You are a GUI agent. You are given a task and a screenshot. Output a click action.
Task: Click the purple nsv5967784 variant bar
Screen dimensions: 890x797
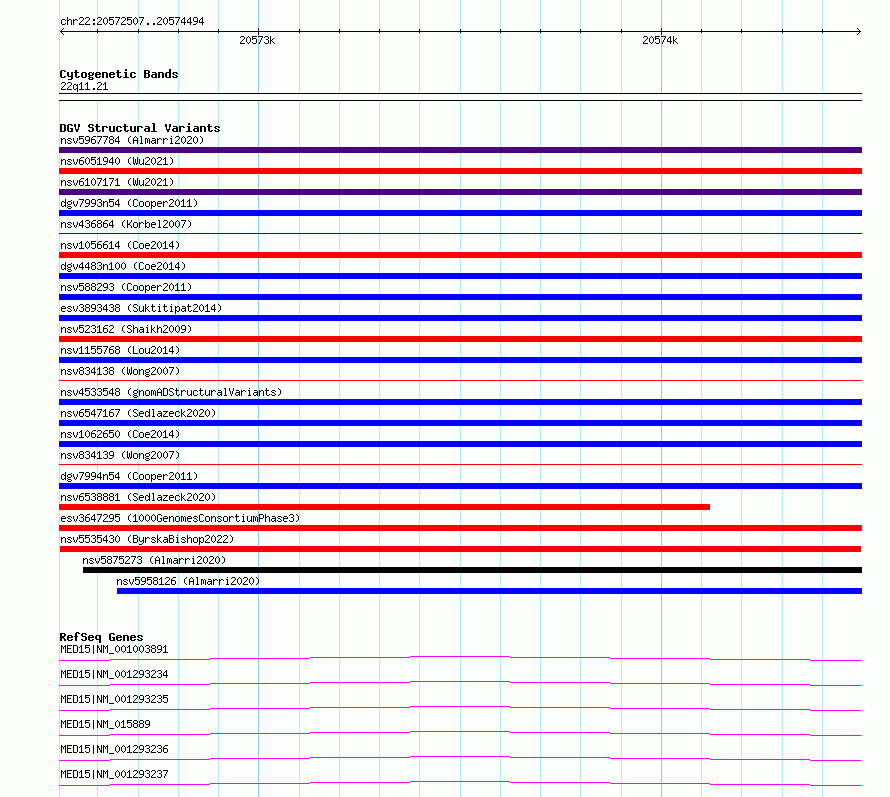point(460,150)
